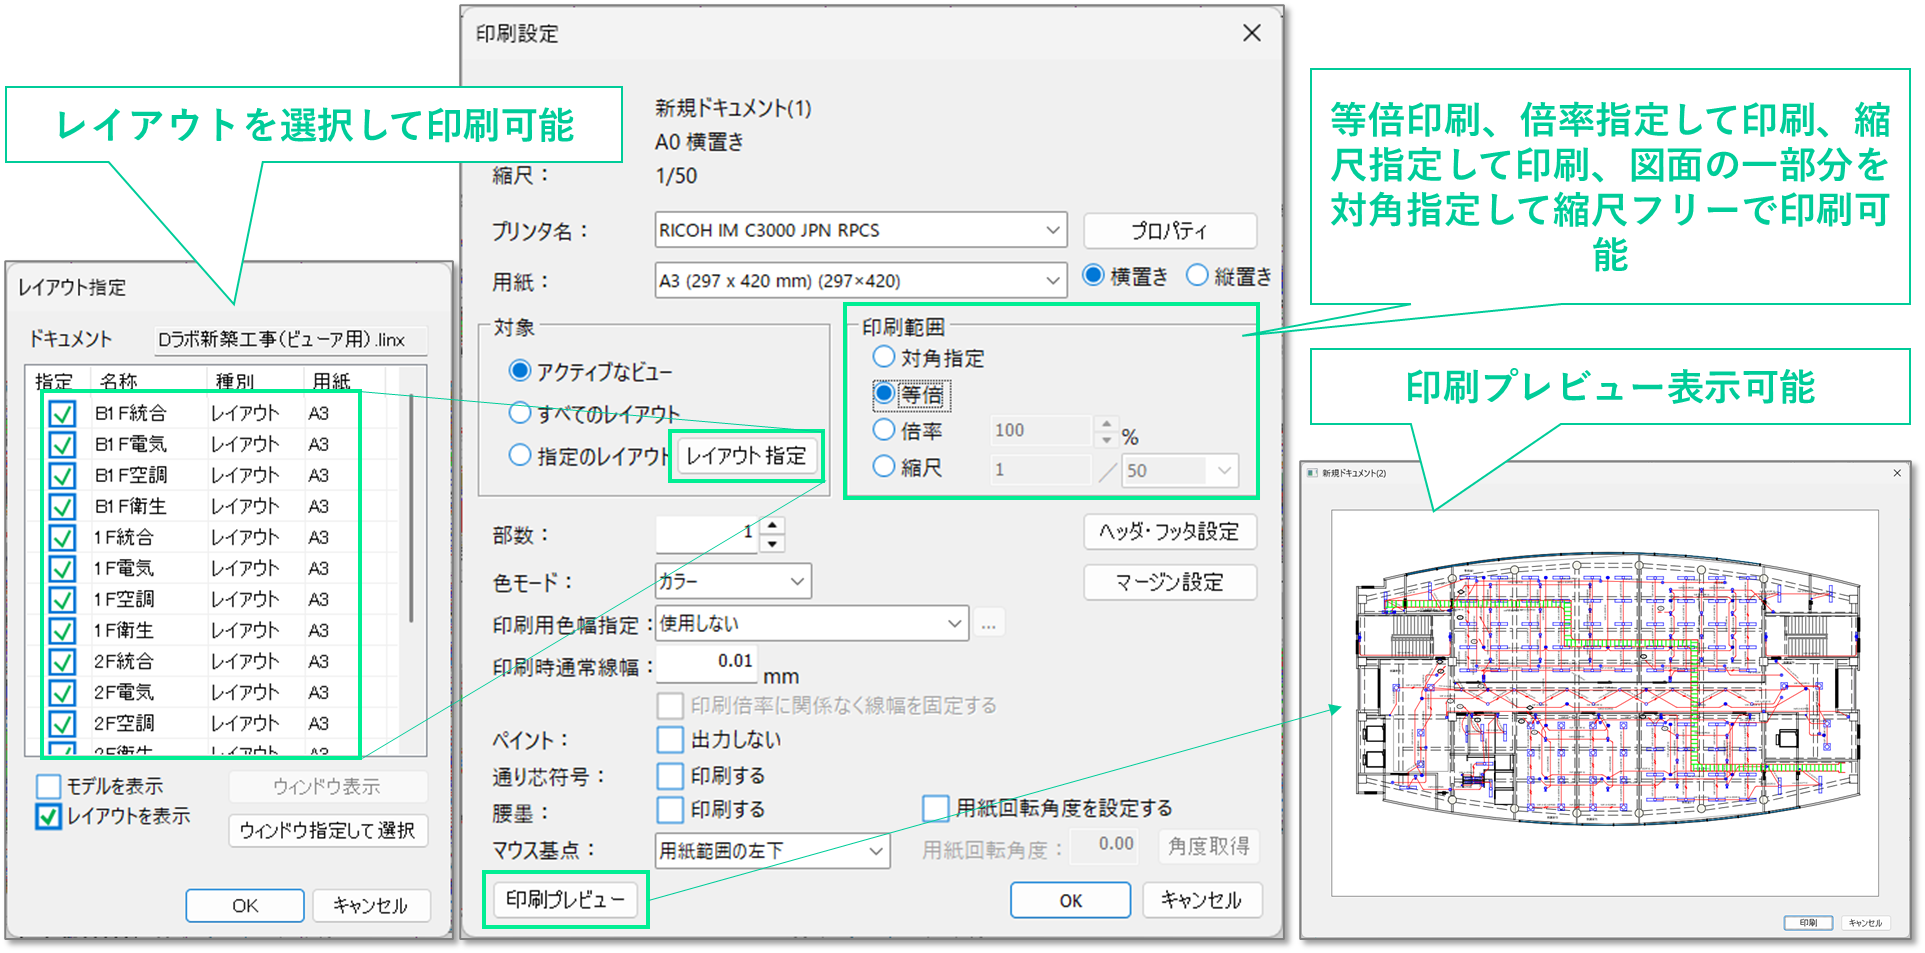Increase 部数 with the up spinner arrow

click(x=772, y=525)
